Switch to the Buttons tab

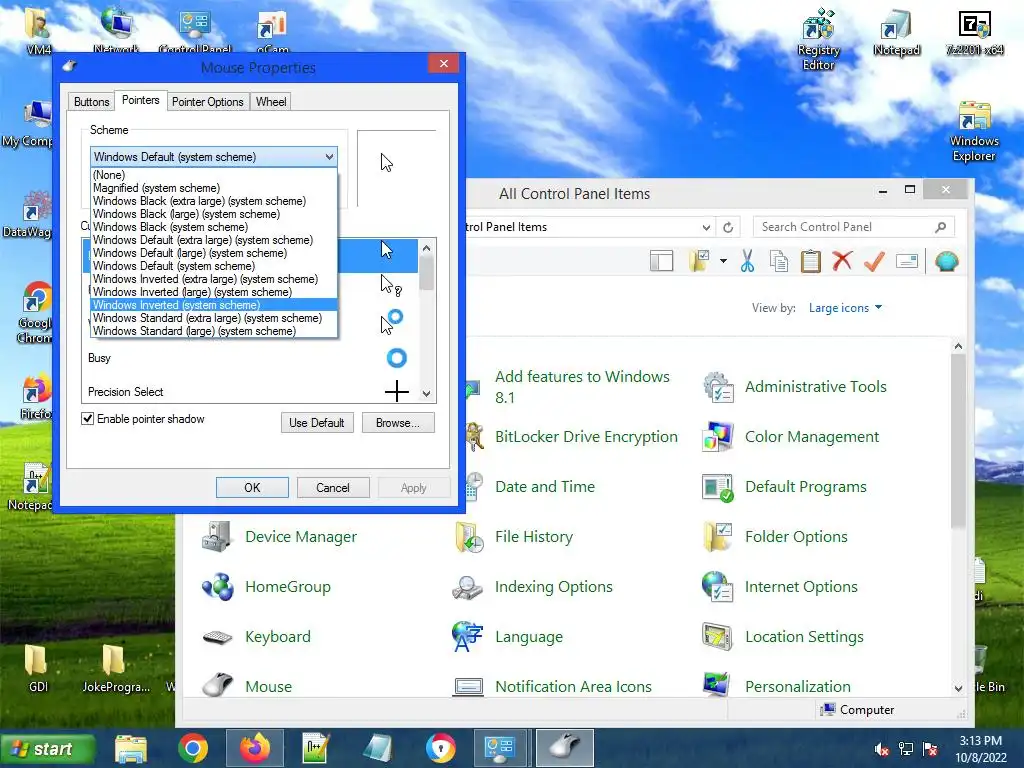tap(91, 102)
